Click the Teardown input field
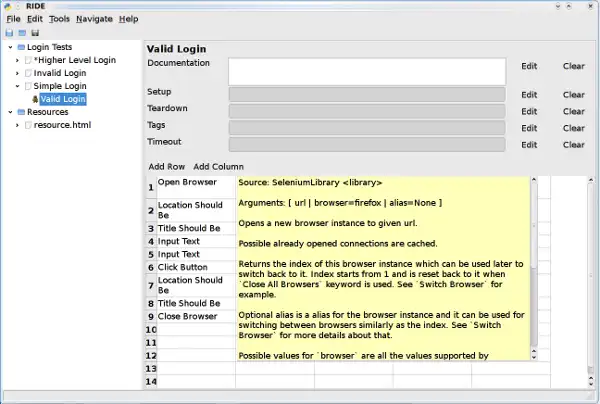This screenshot has height=404, width=600. pyautogui.click(x=367, y=111)
